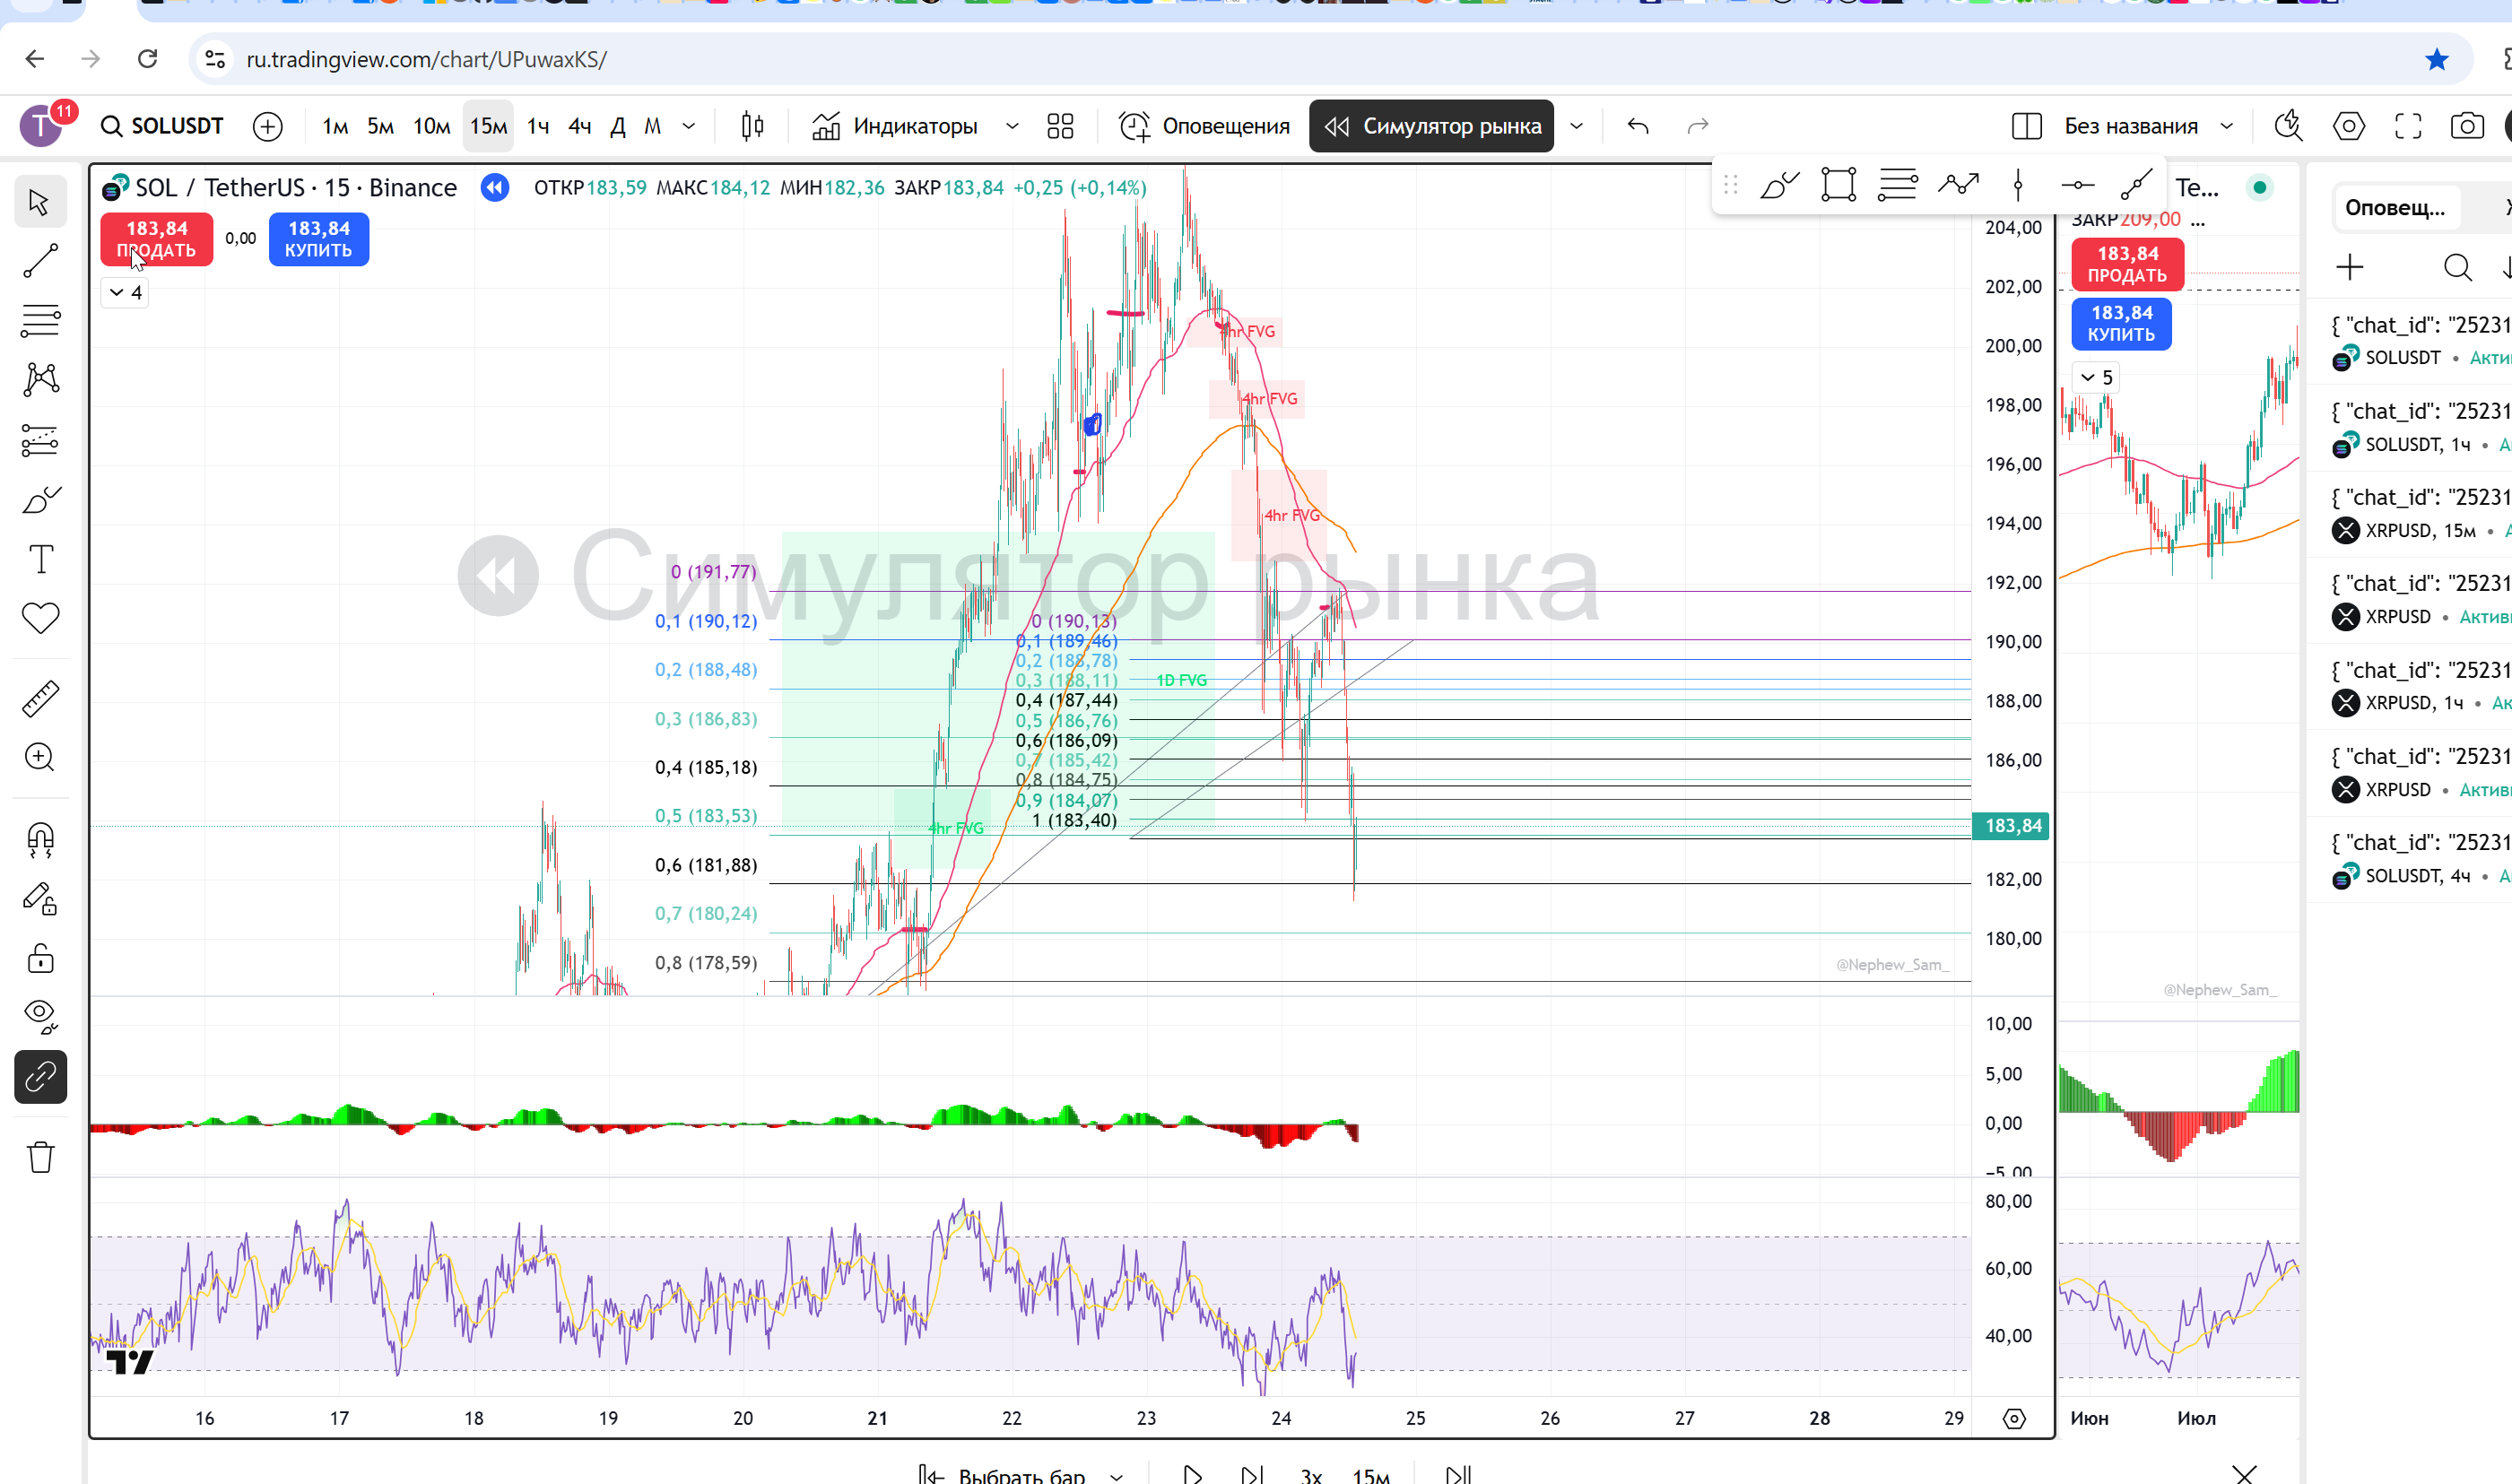
Task: Select the ruler measure tool
Action: coord(40,699)
